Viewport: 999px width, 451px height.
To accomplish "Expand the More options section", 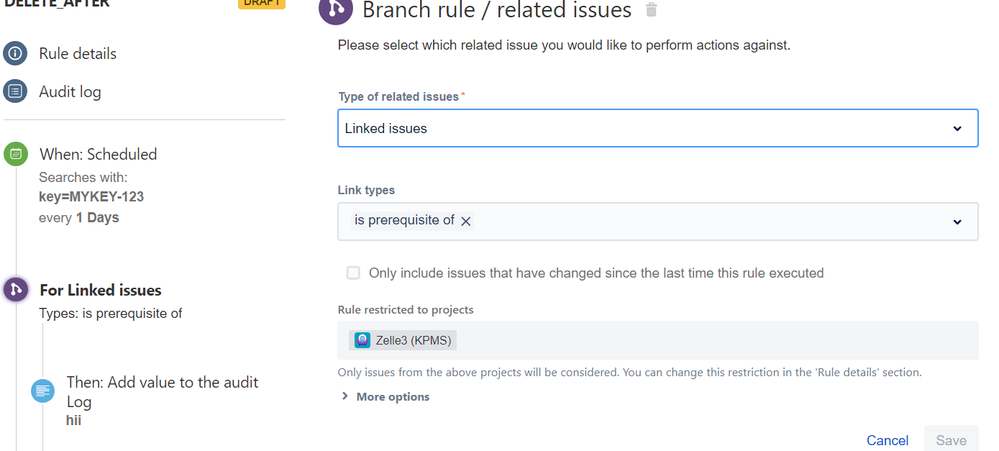I will pos(385,397).
